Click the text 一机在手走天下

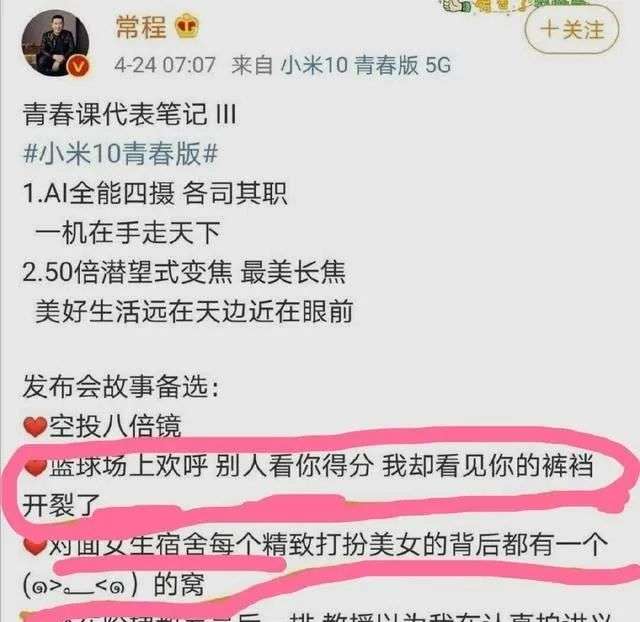click(128, 233)
